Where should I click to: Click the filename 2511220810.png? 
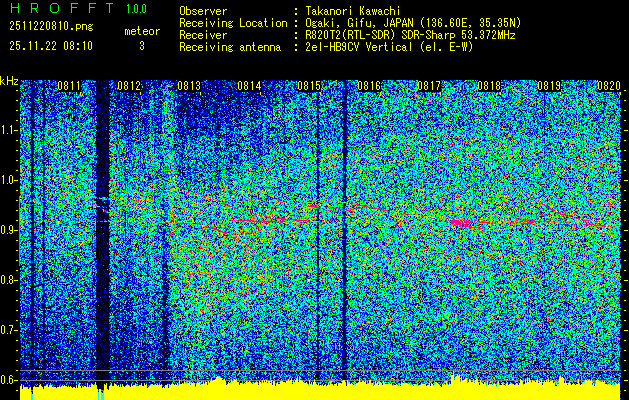(x=51, y=27)
